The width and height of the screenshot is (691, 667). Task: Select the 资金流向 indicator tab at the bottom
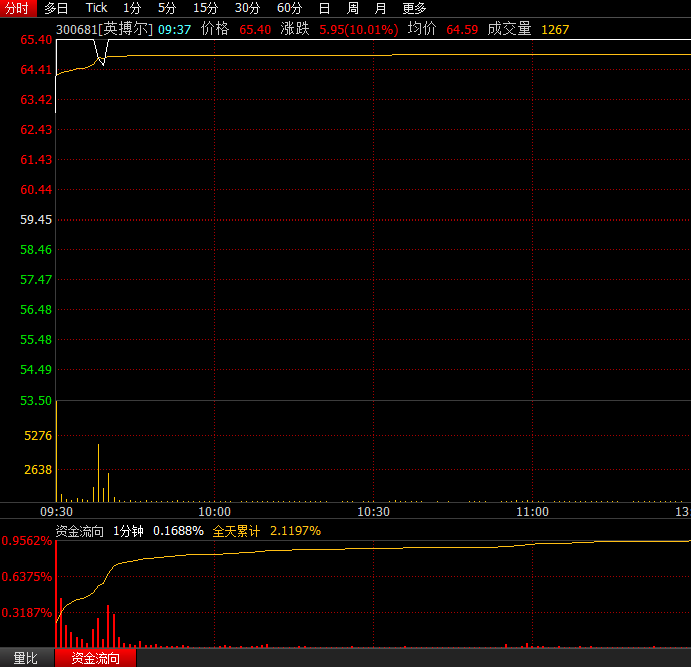[96, 658]
